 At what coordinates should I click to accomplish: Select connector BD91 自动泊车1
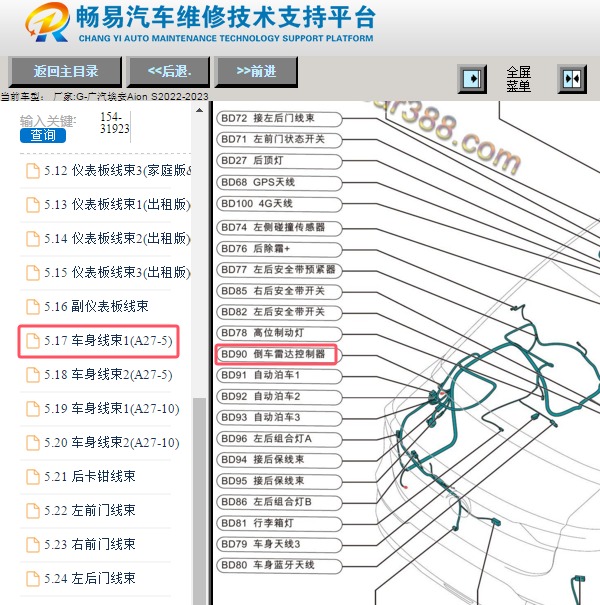point(279,375)
